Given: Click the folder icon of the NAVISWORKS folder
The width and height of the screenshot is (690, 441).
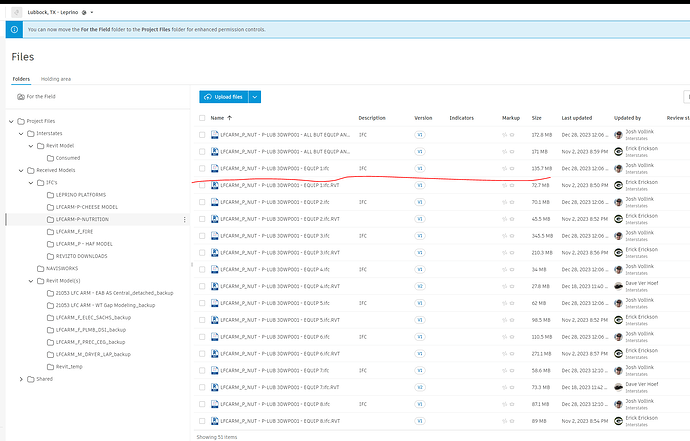Looking at the screenshot, I should point(40,268).
